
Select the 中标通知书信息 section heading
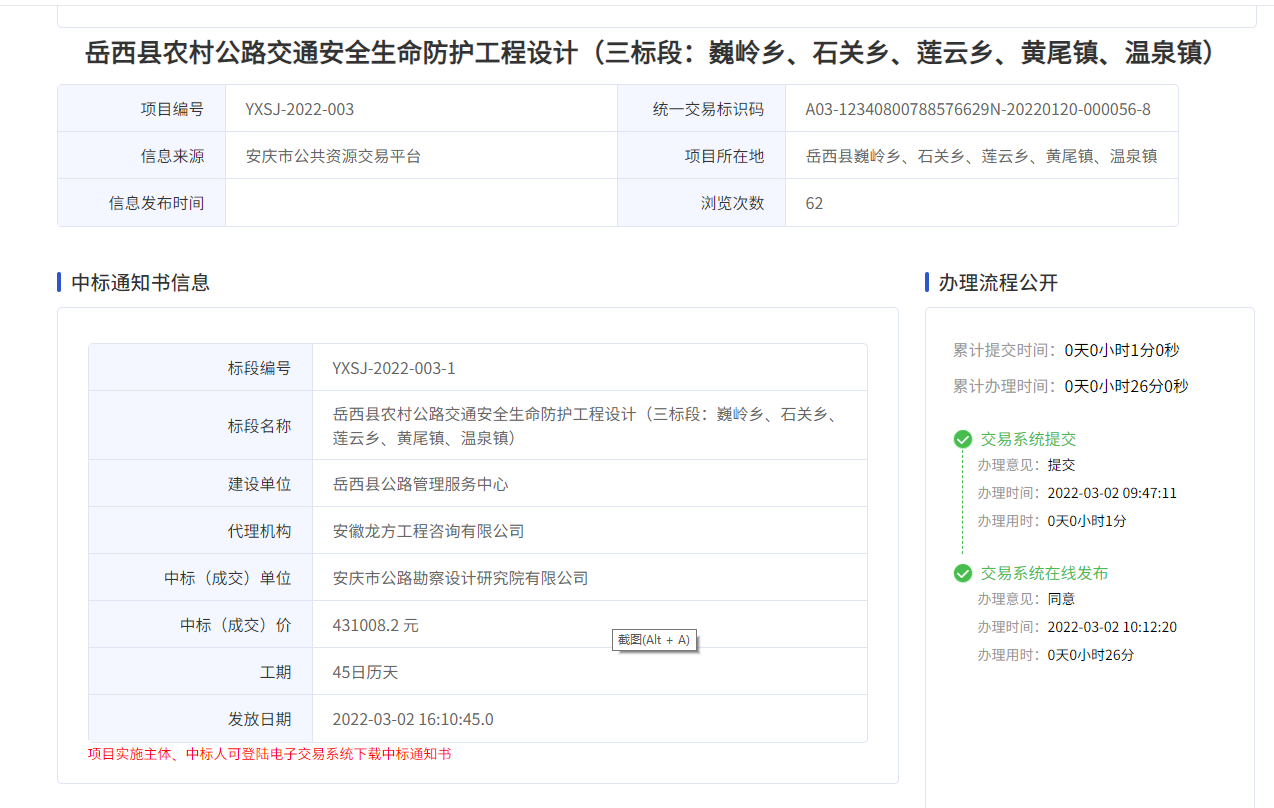140,283
